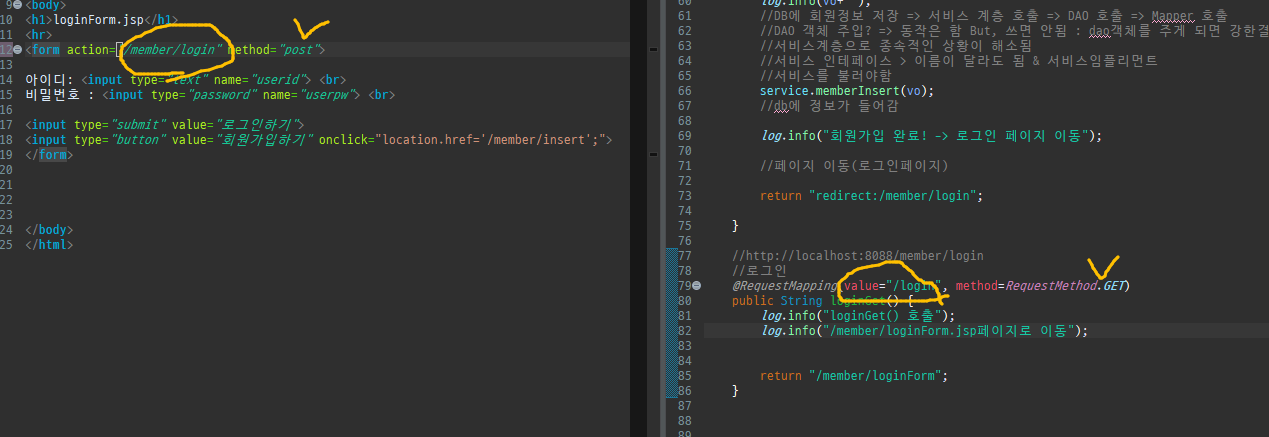This screenshot has height=437, width=1269.
Task: Click line number 86 in Java editor
Action: pos(684,391)
